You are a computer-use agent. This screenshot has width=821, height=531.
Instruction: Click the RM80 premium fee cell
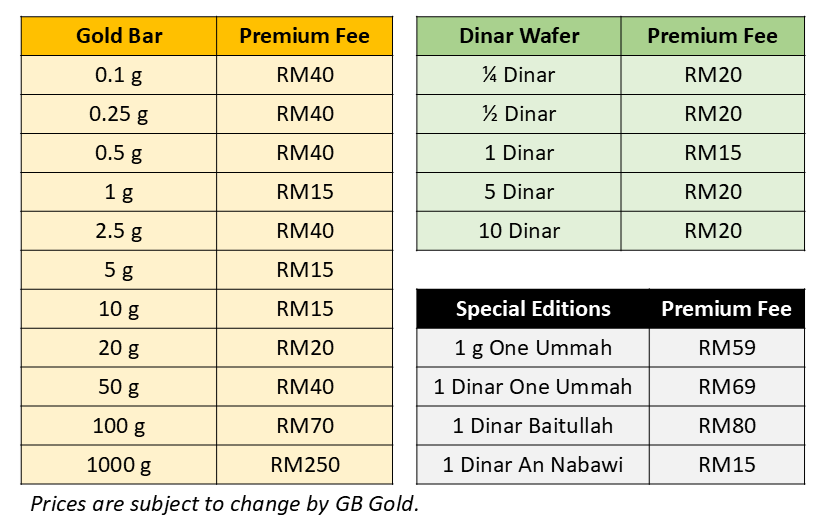tap(727, 426)
